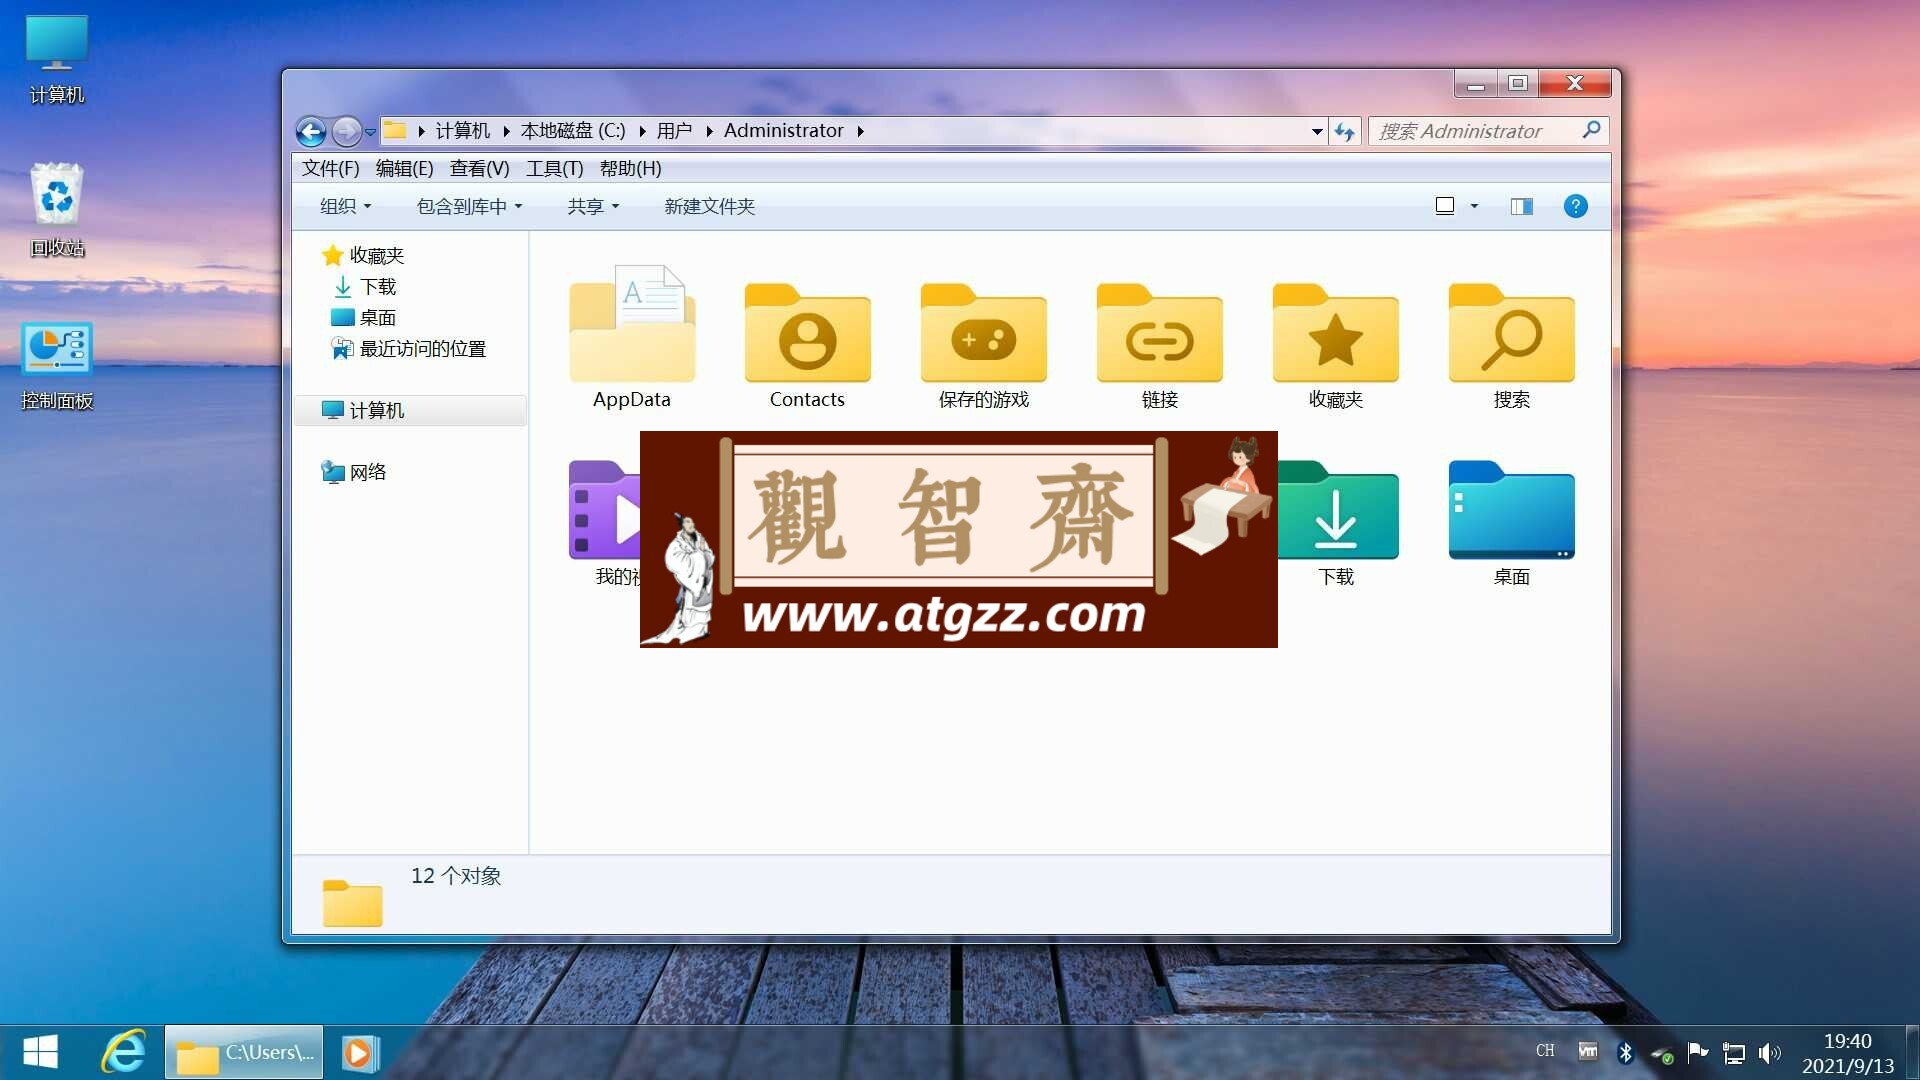This screenshot has height=1080, width=1920.
Task: Select 下载 in the navigation pane
Action: [x=365, y=286]
